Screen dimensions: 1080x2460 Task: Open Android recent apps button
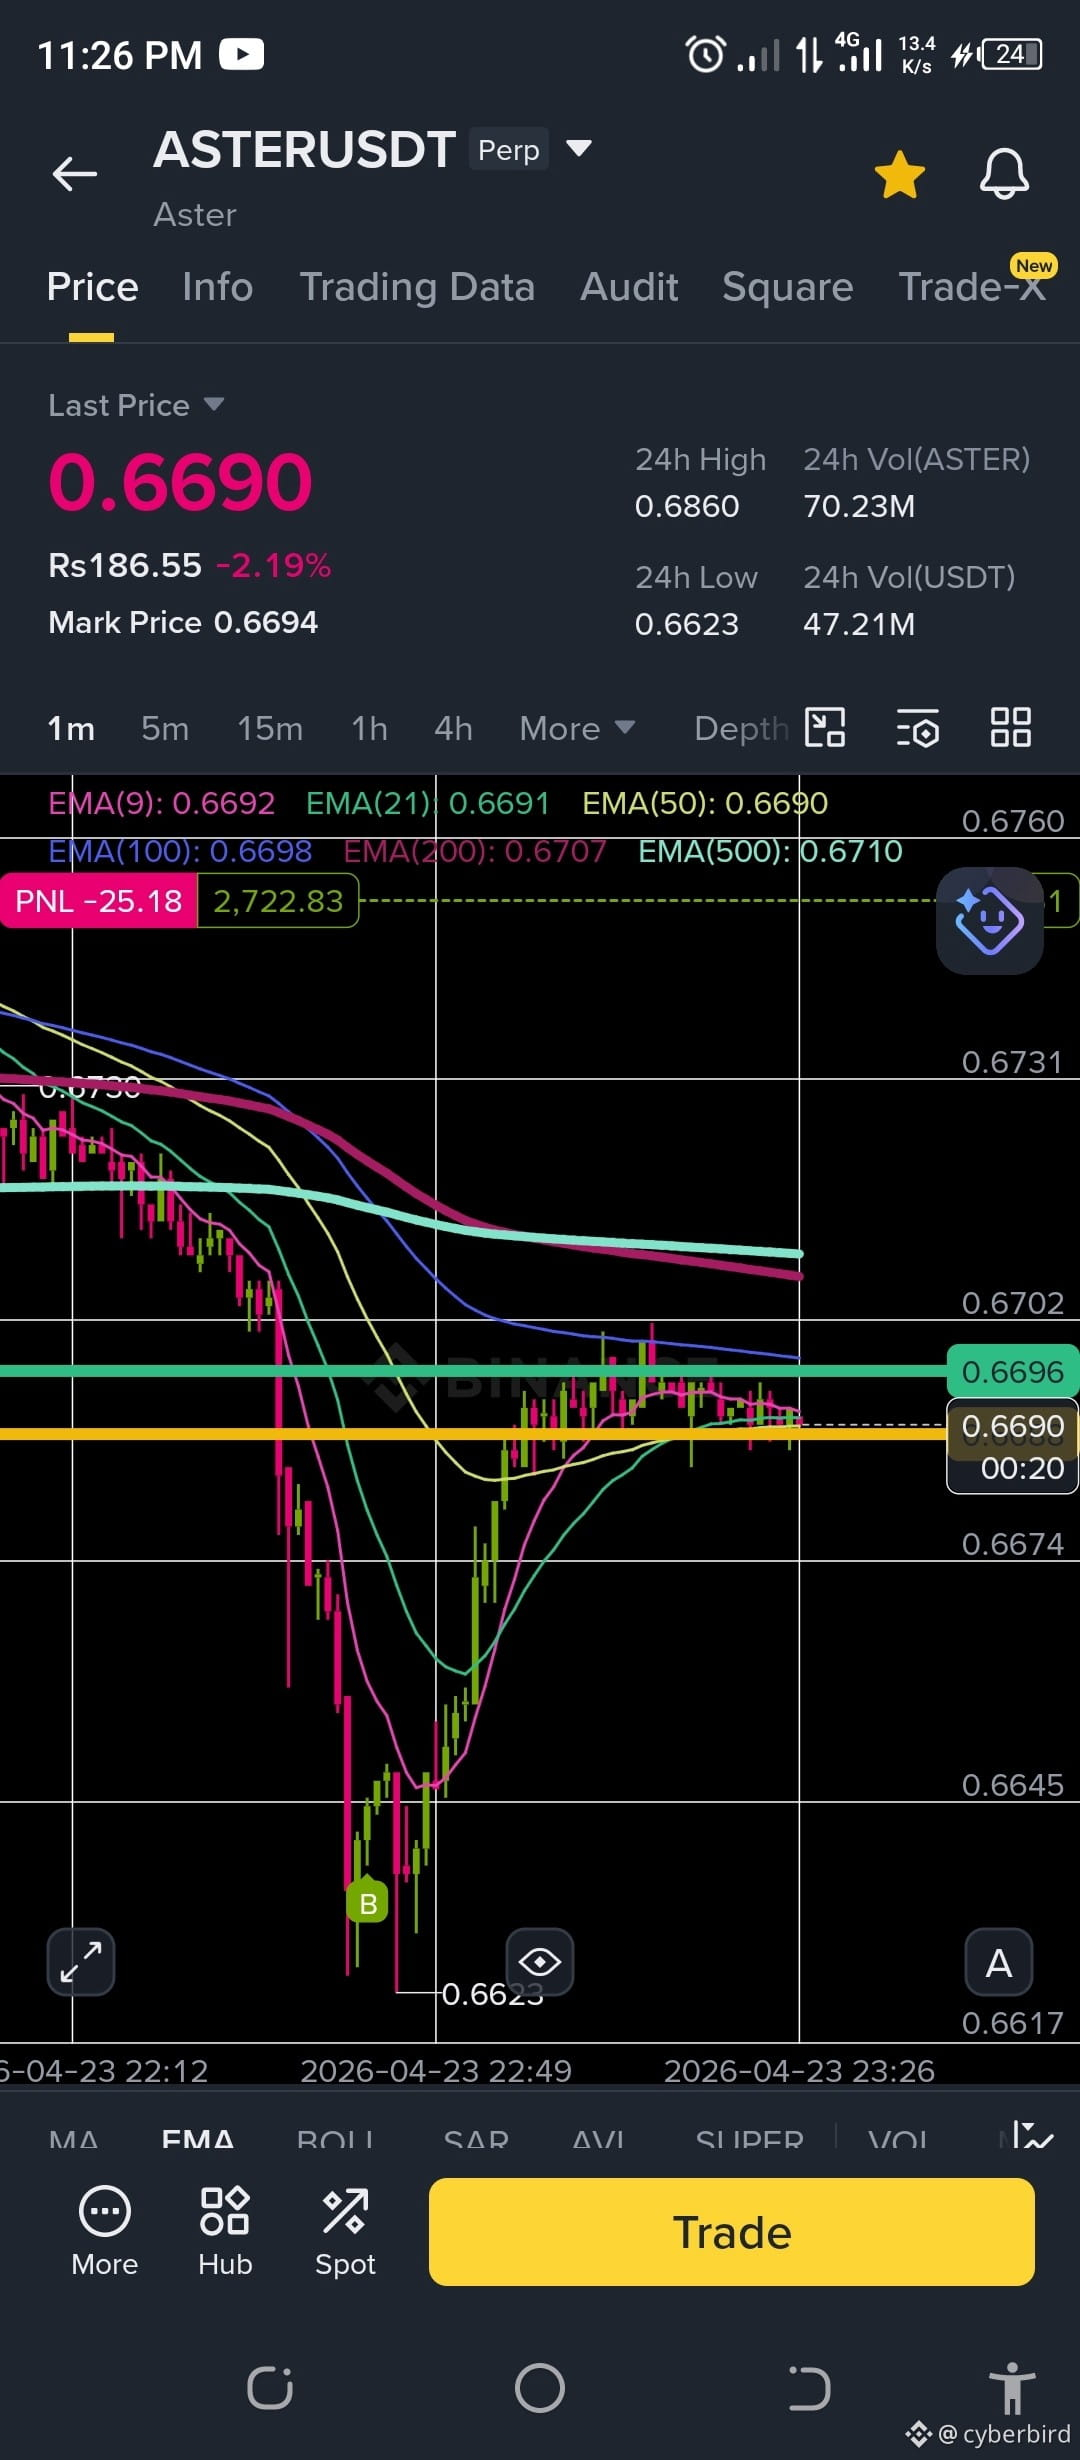(270, 2389)
